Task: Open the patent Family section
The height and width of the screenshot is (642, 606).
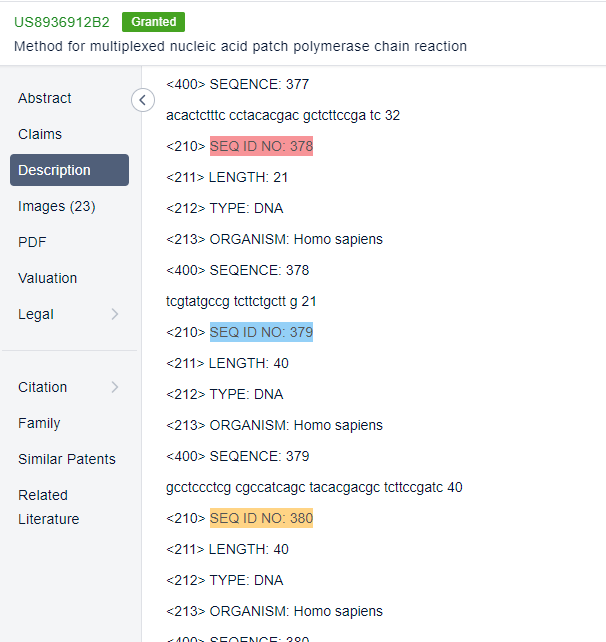Action: tap(39, 423)
